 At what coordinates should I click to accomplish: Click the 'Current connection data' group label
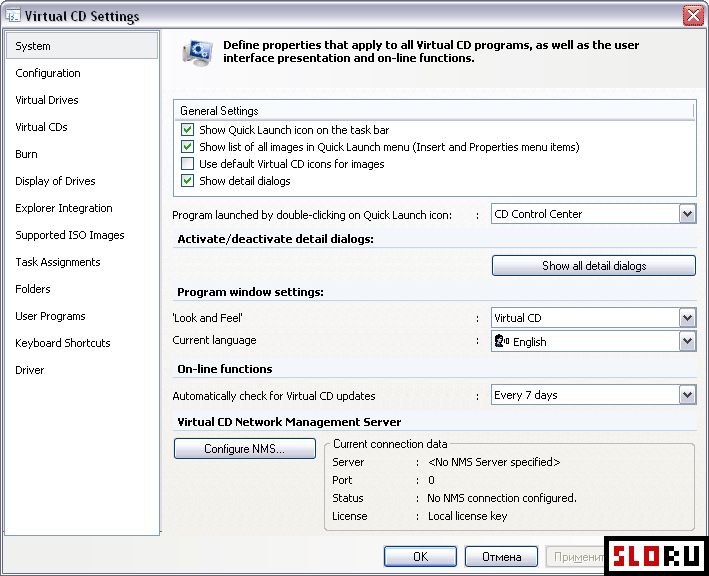tap(390, 444)
